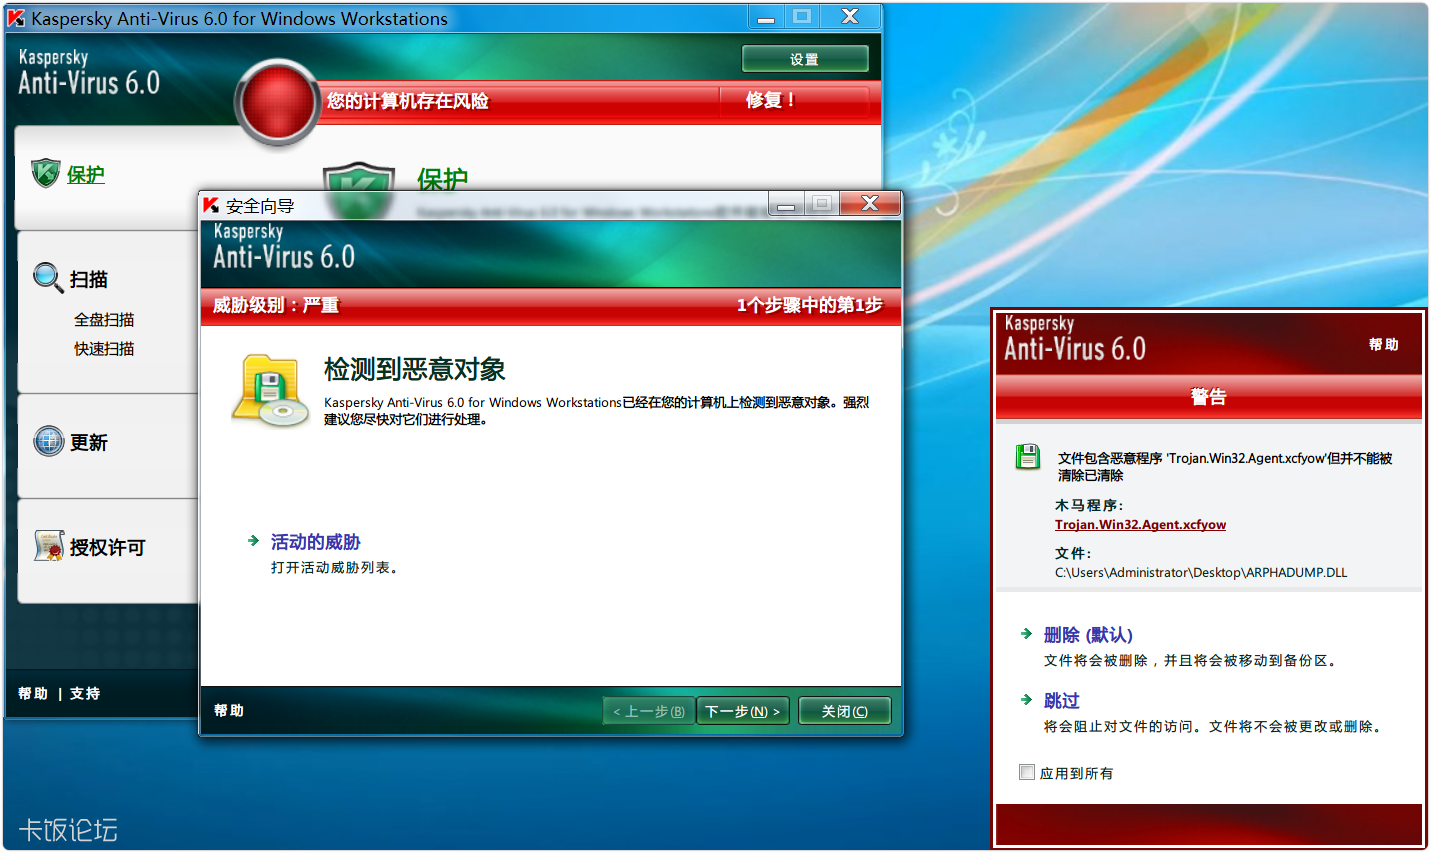The height and width of the screenshot is (853, 1431).
Task: Open the Trojan.Win32.Agent.xcfyow threat link
Action: coord(1140,524)
